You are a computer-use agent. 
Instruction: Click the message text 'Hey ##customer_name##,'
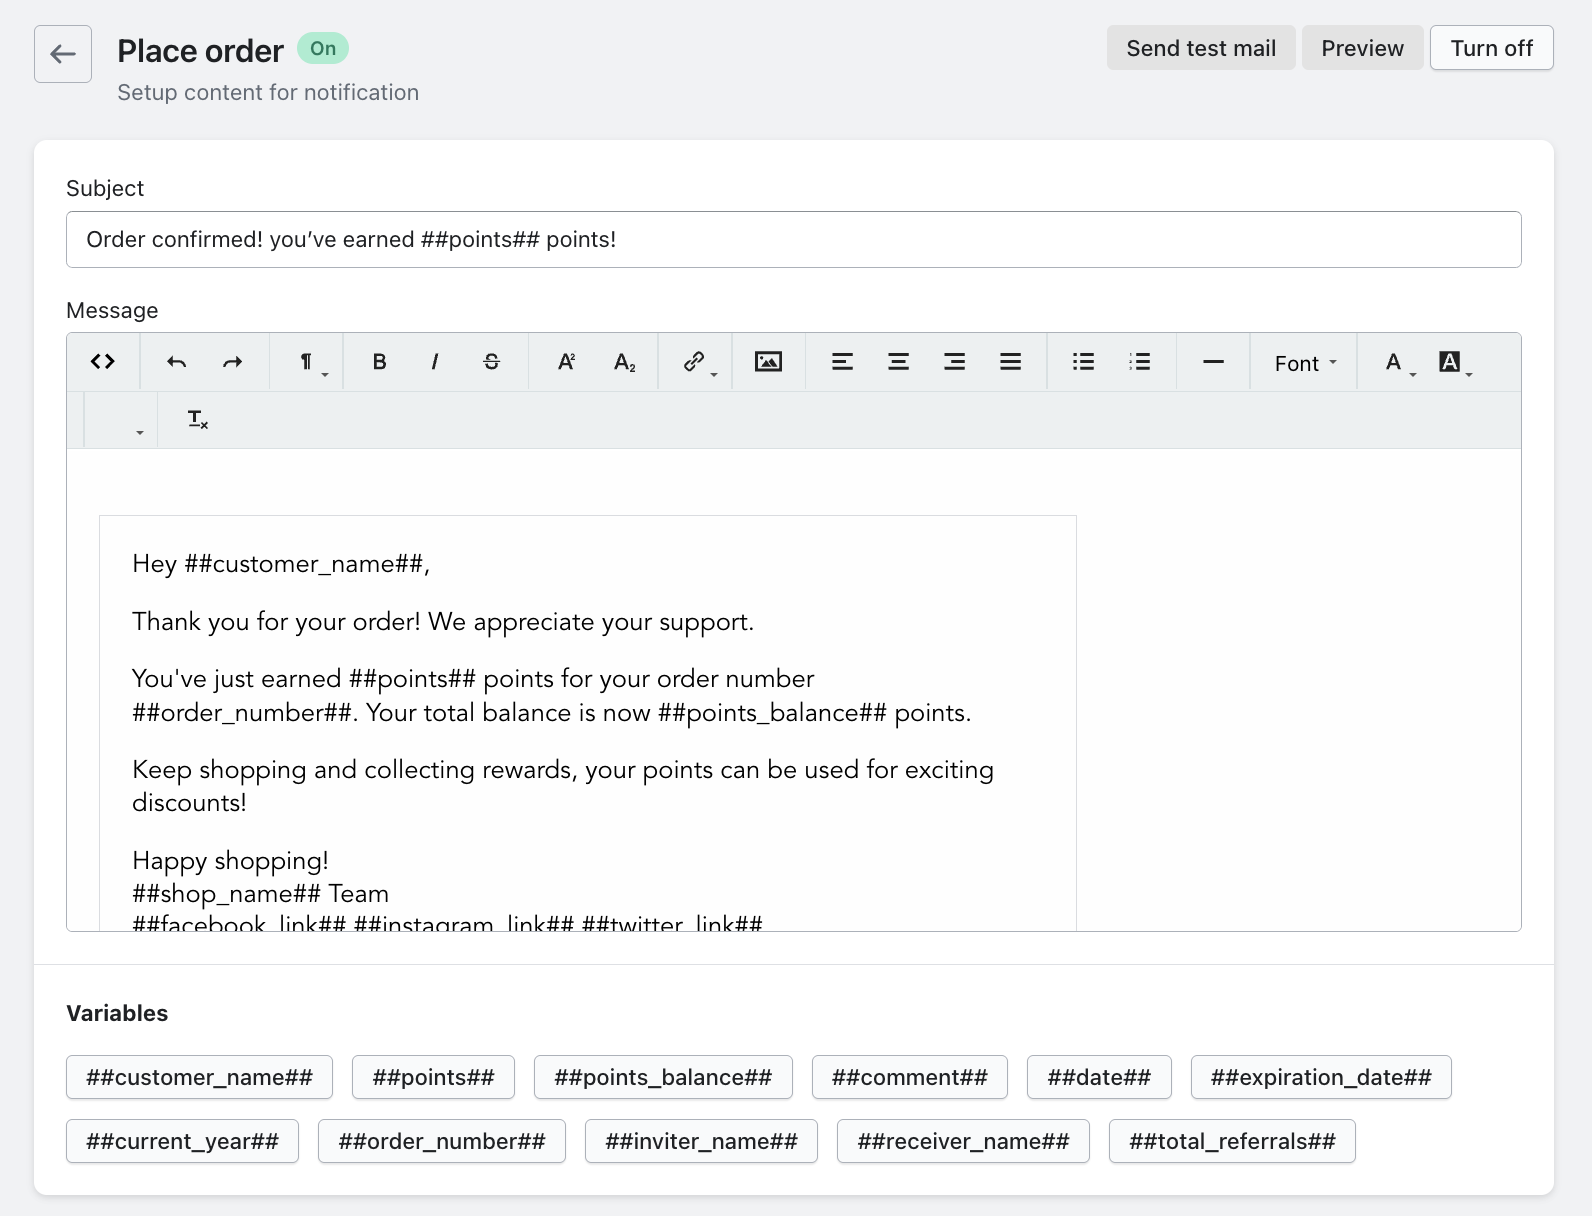[x=281, y=564]
